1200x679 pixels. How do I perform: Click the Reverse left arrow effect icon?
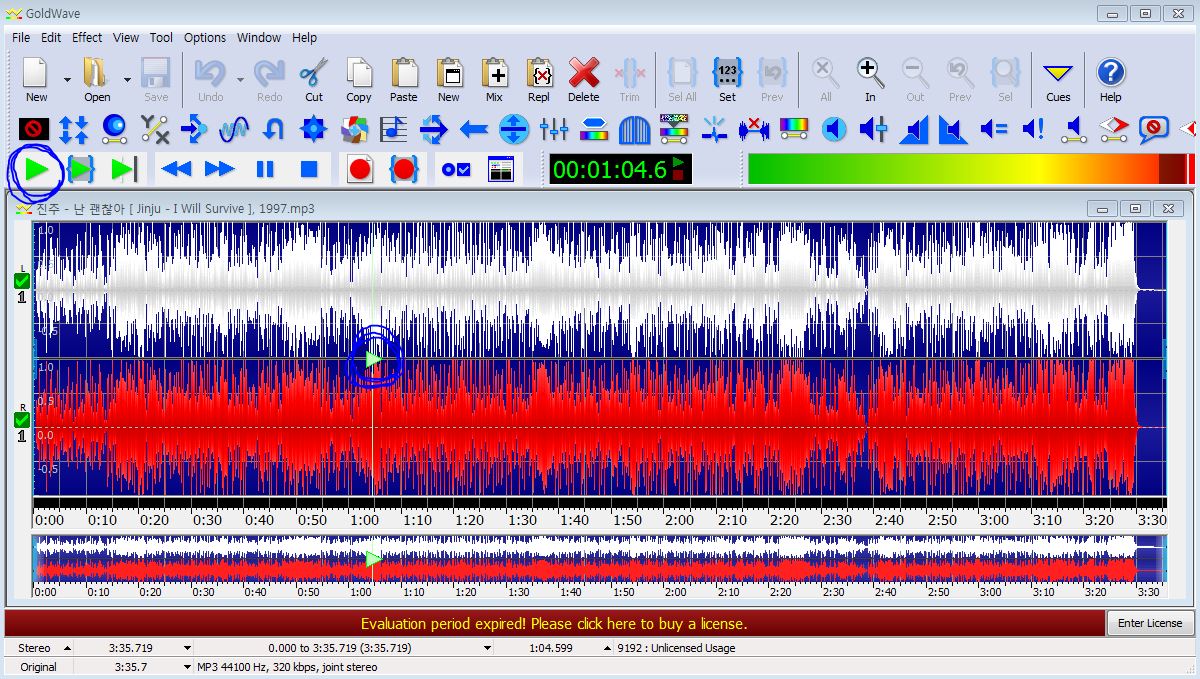[x=474, y=129]
